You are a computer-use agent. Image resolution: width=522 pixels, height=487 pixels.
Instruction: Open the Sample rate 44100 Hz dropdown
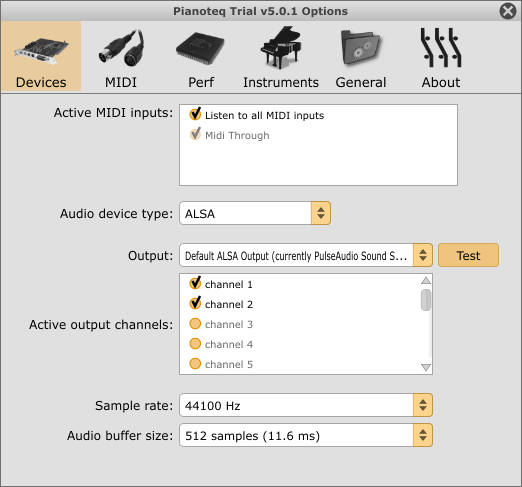306,405
